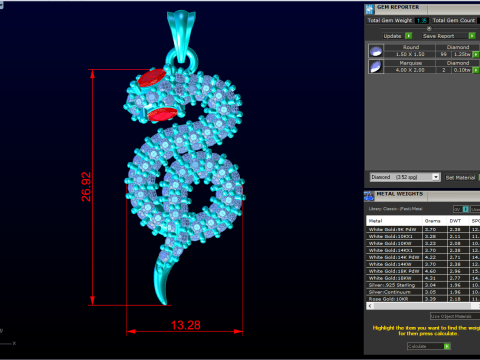Toggle the cyan button in Metal Weights header

tap(466, 209)
